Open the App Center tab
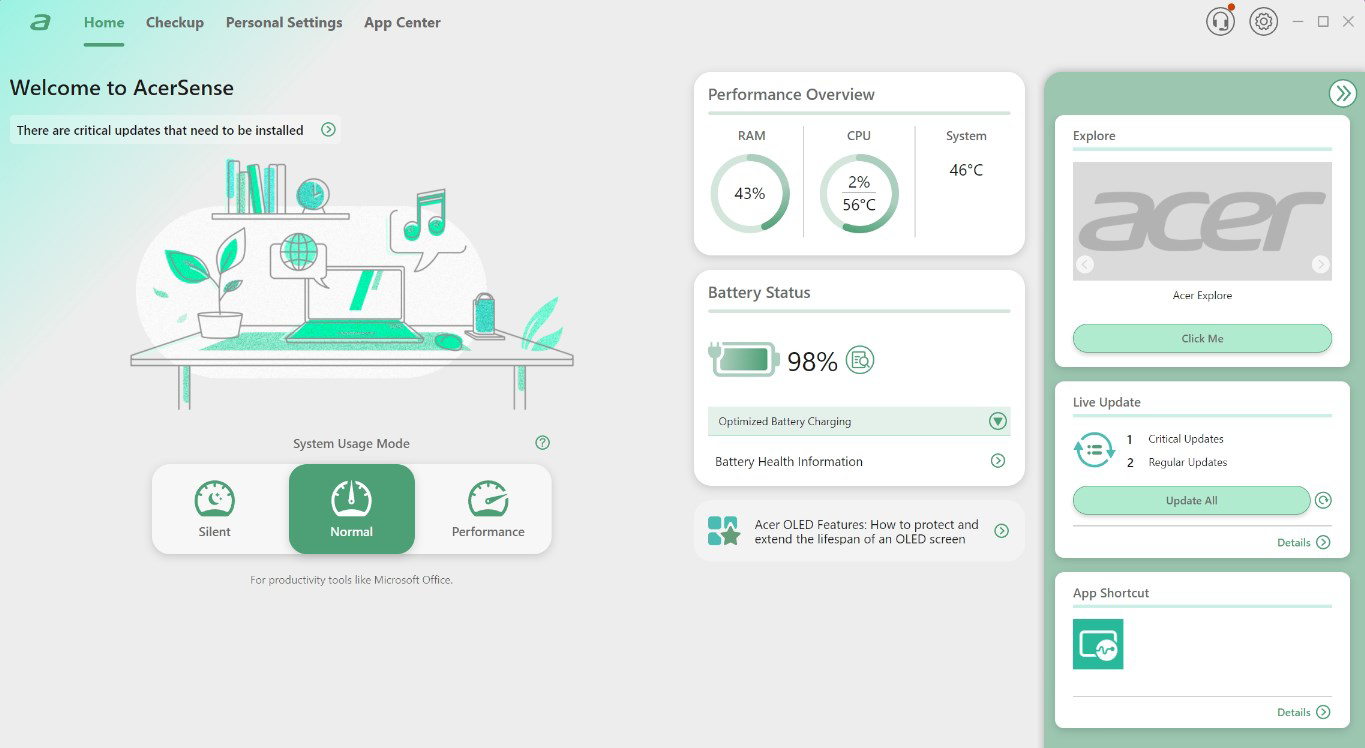 402,22
